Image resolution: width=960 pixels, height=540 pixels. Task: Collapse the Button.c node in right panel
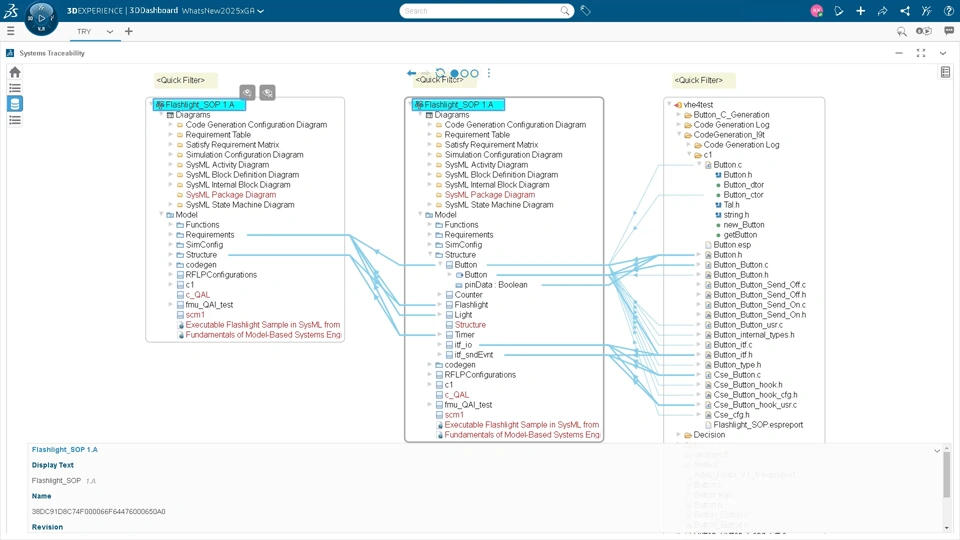click(x=699, y=165)
